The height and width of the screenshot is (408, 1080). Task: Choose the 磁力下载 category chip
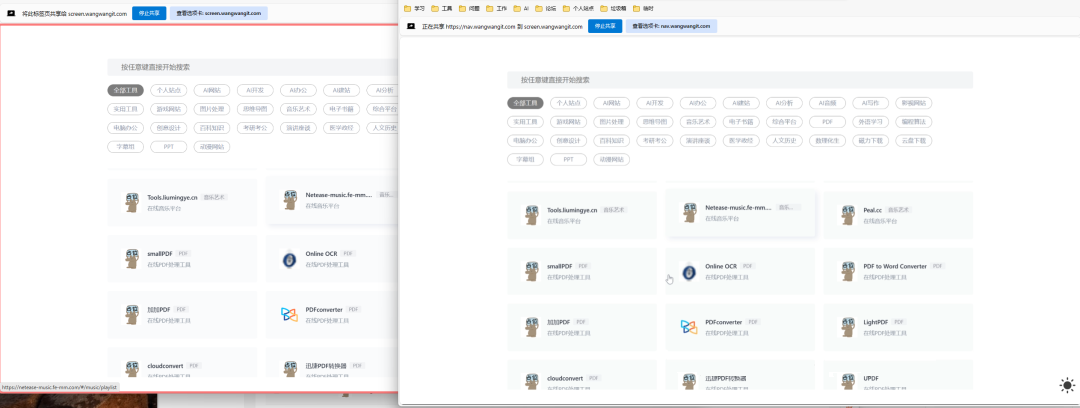tap(871, 140)
